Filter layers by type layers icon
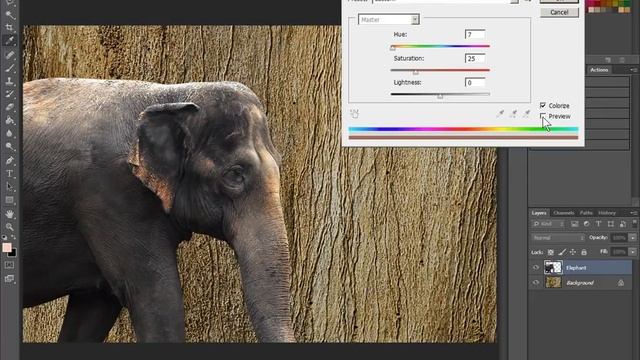 point(598,224)
